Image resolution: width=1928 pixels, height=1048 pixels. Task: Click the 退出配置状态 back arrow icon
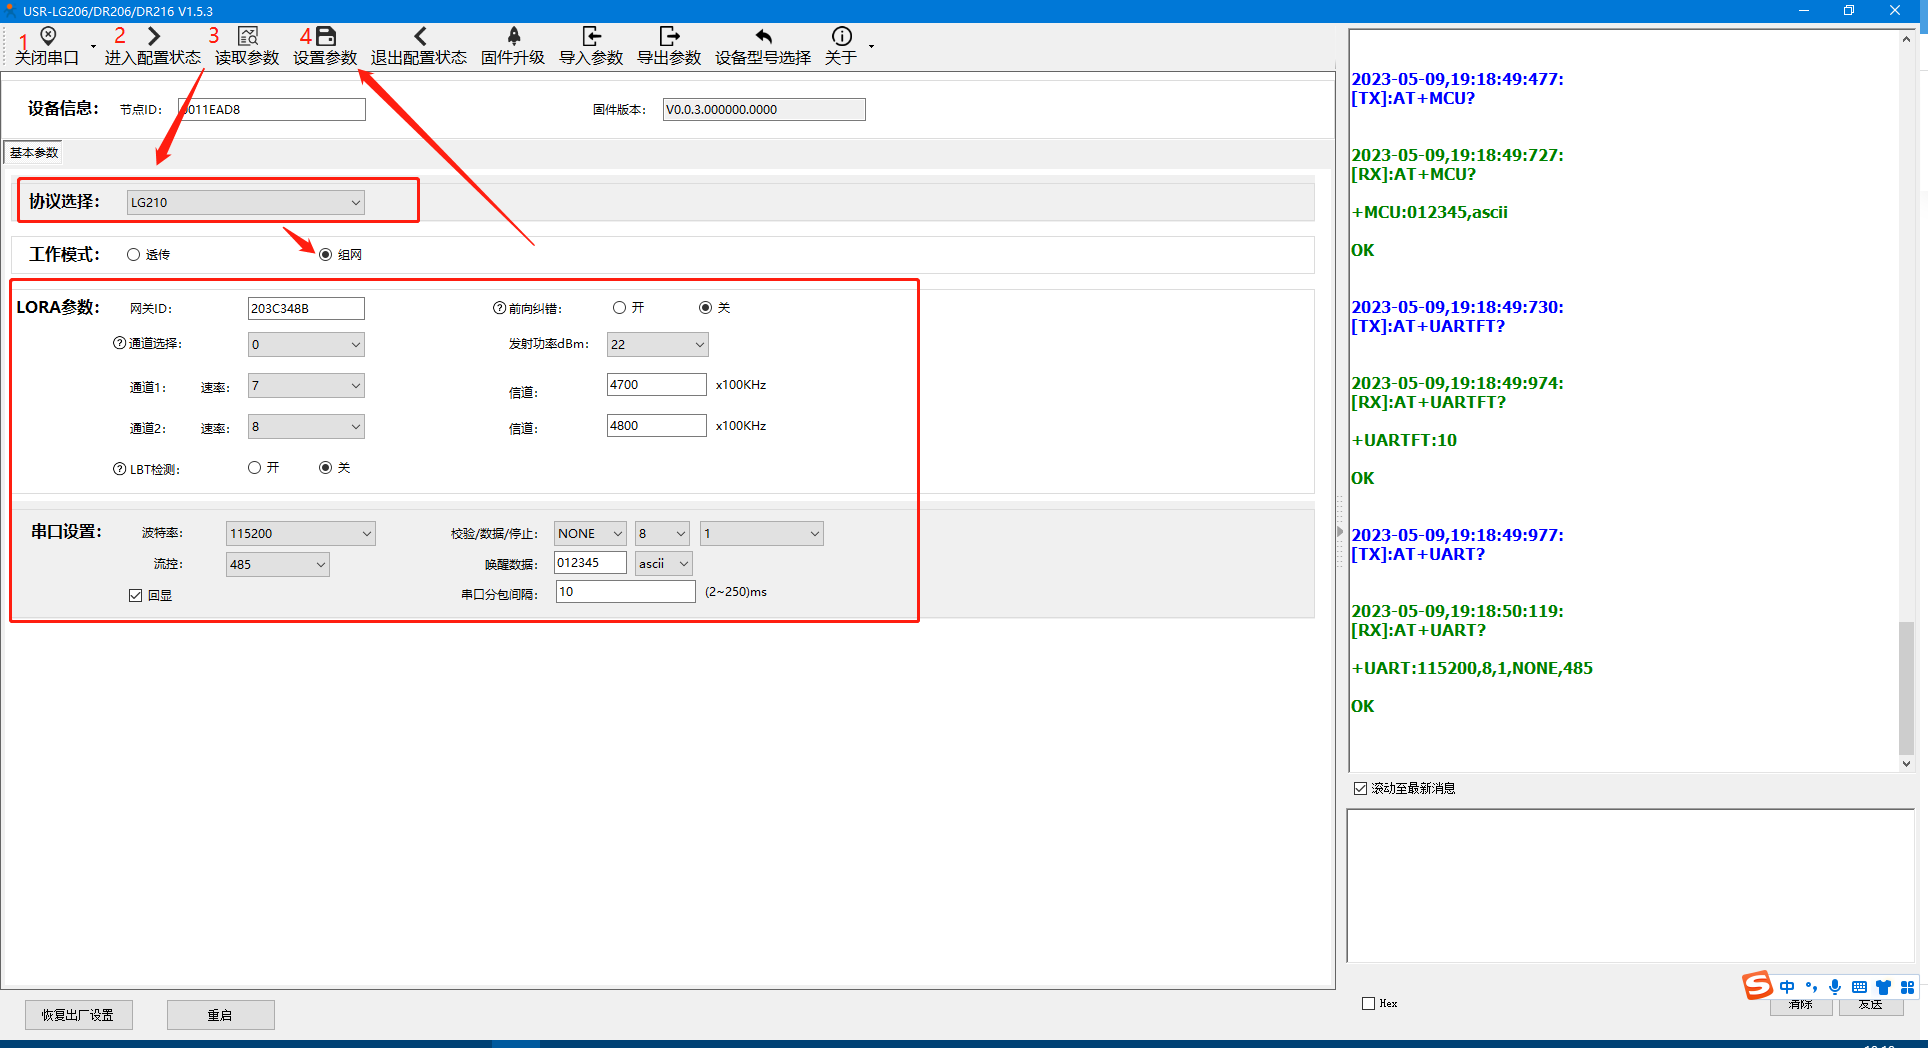[419, 37]
